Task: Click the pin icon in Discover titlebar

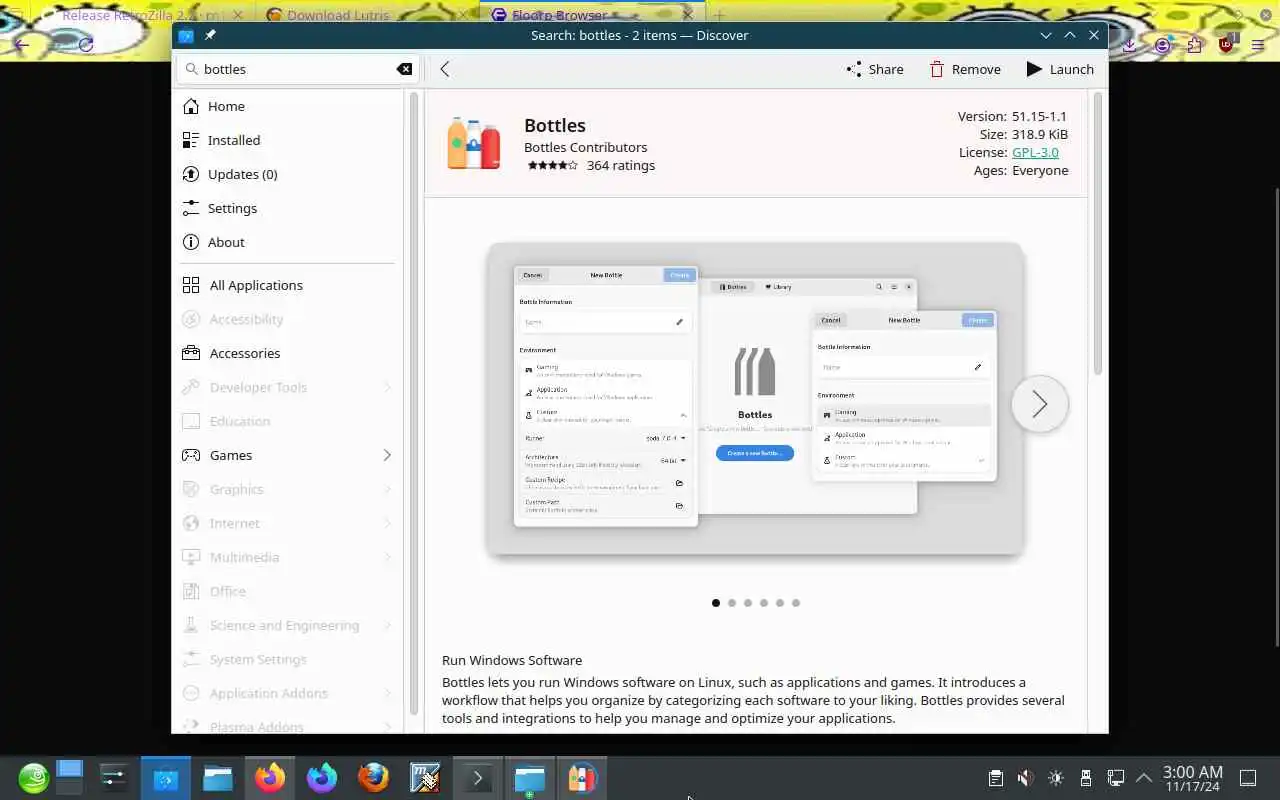Action: pyautogui.click(x=210, y=35)
